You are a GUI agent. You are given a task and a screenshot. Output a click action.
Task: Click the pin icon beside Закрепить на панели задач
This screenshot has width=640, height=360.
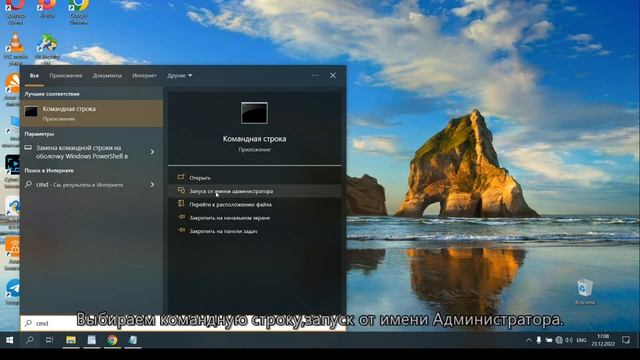pyautogui.click(x=181, y=231)
